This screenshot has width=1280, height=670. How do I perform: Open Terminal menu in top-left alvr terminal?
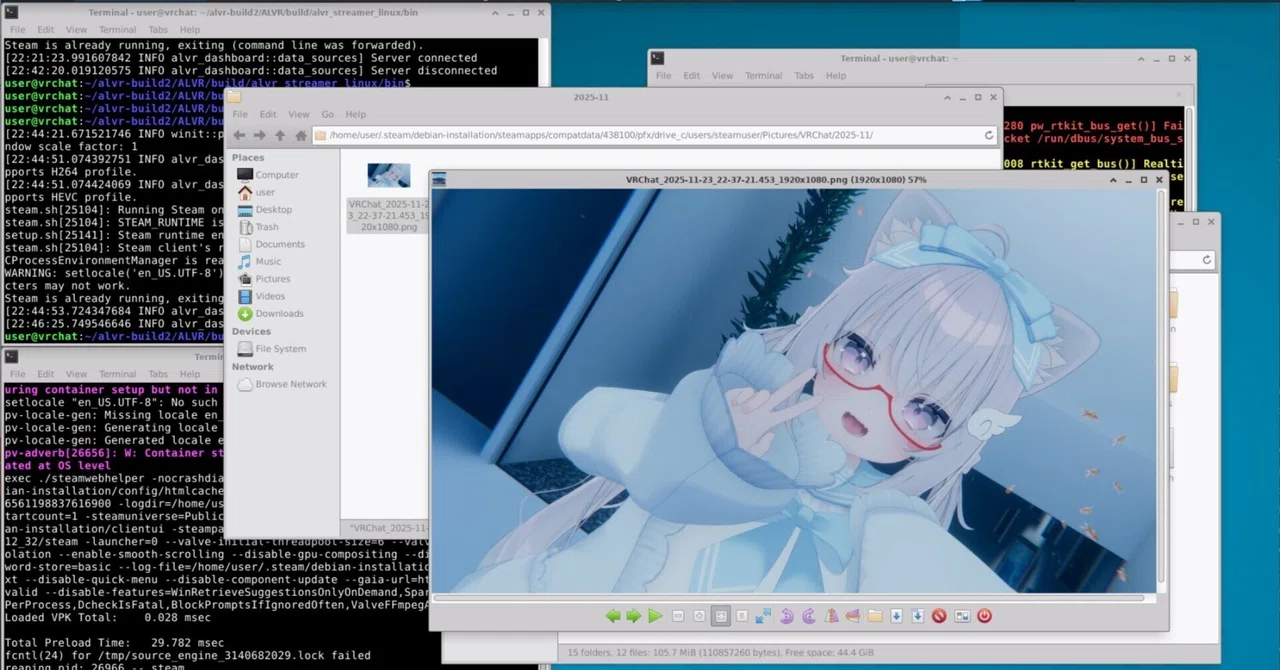(117, 30)
